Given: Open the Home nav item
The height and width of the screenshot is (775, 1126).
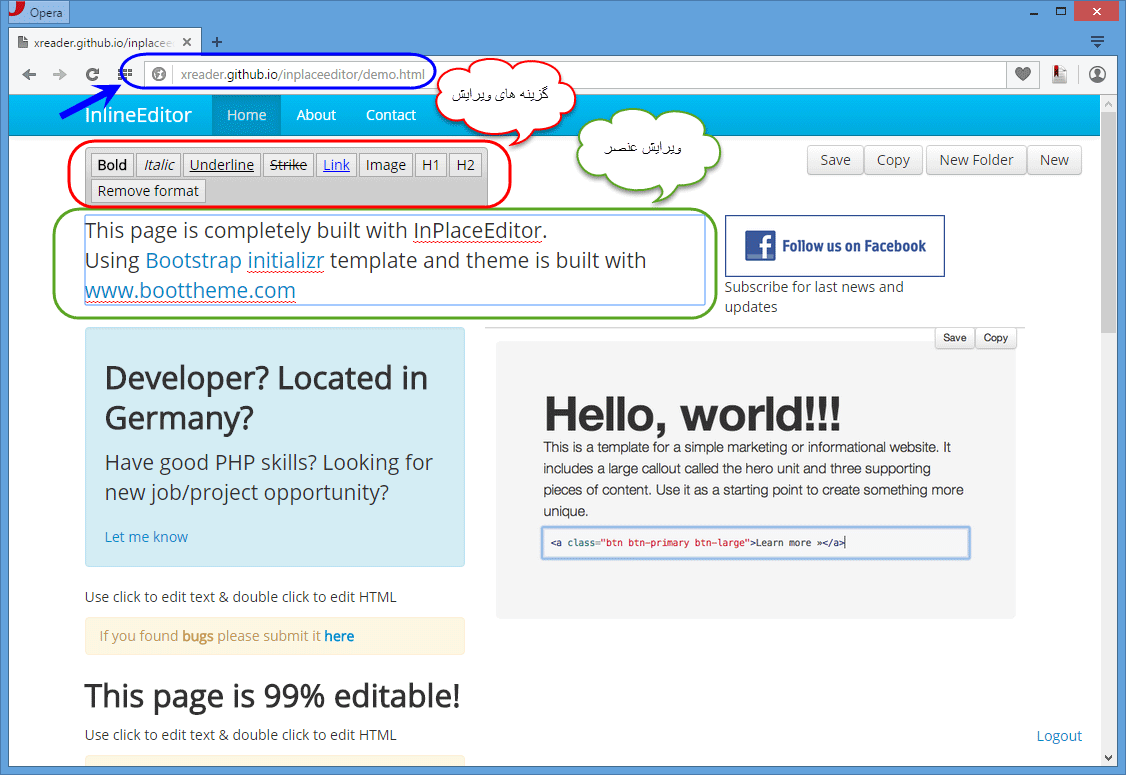Looking at the screenshot, I should [246, 115].
